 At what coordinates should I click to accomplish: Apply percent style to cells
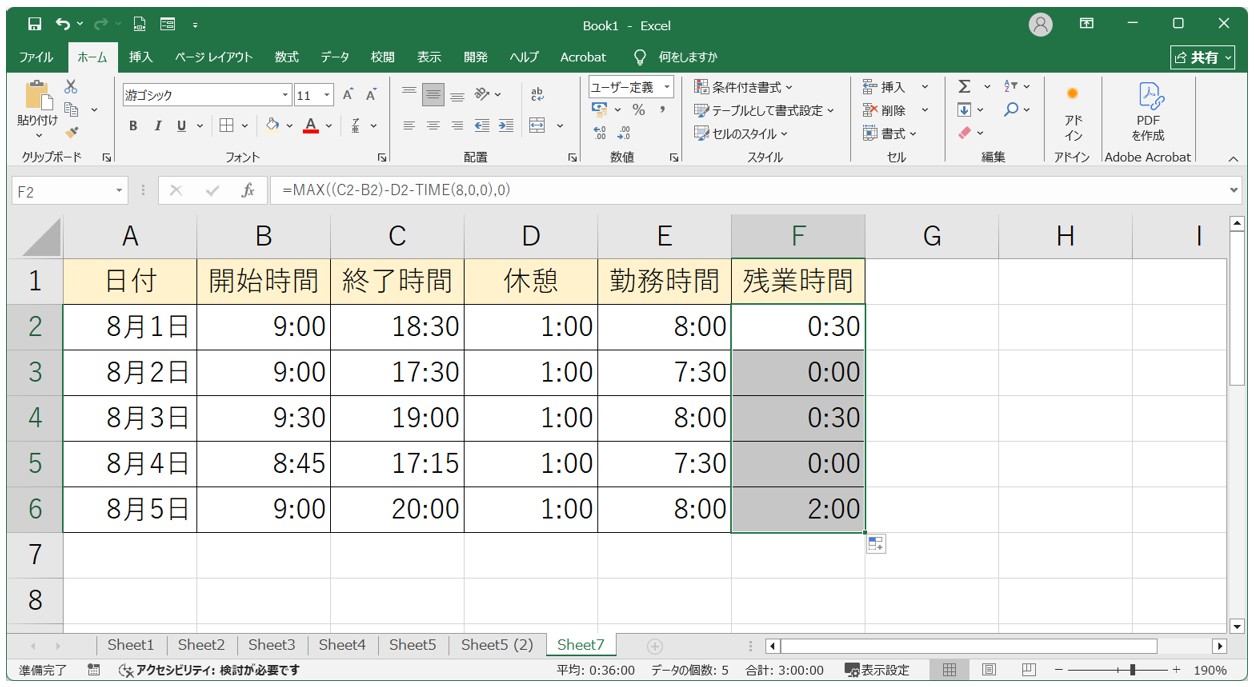pos(638,110)
